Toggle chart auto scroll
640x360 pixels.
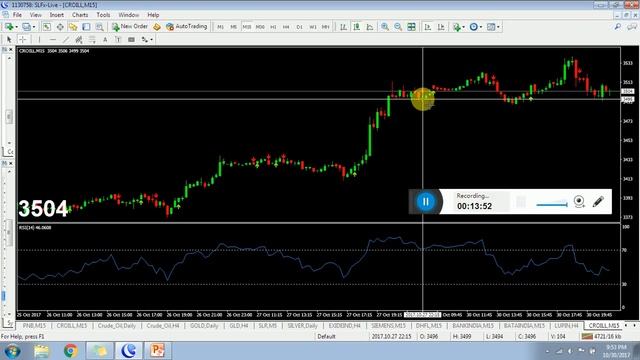tap(428, 27)
